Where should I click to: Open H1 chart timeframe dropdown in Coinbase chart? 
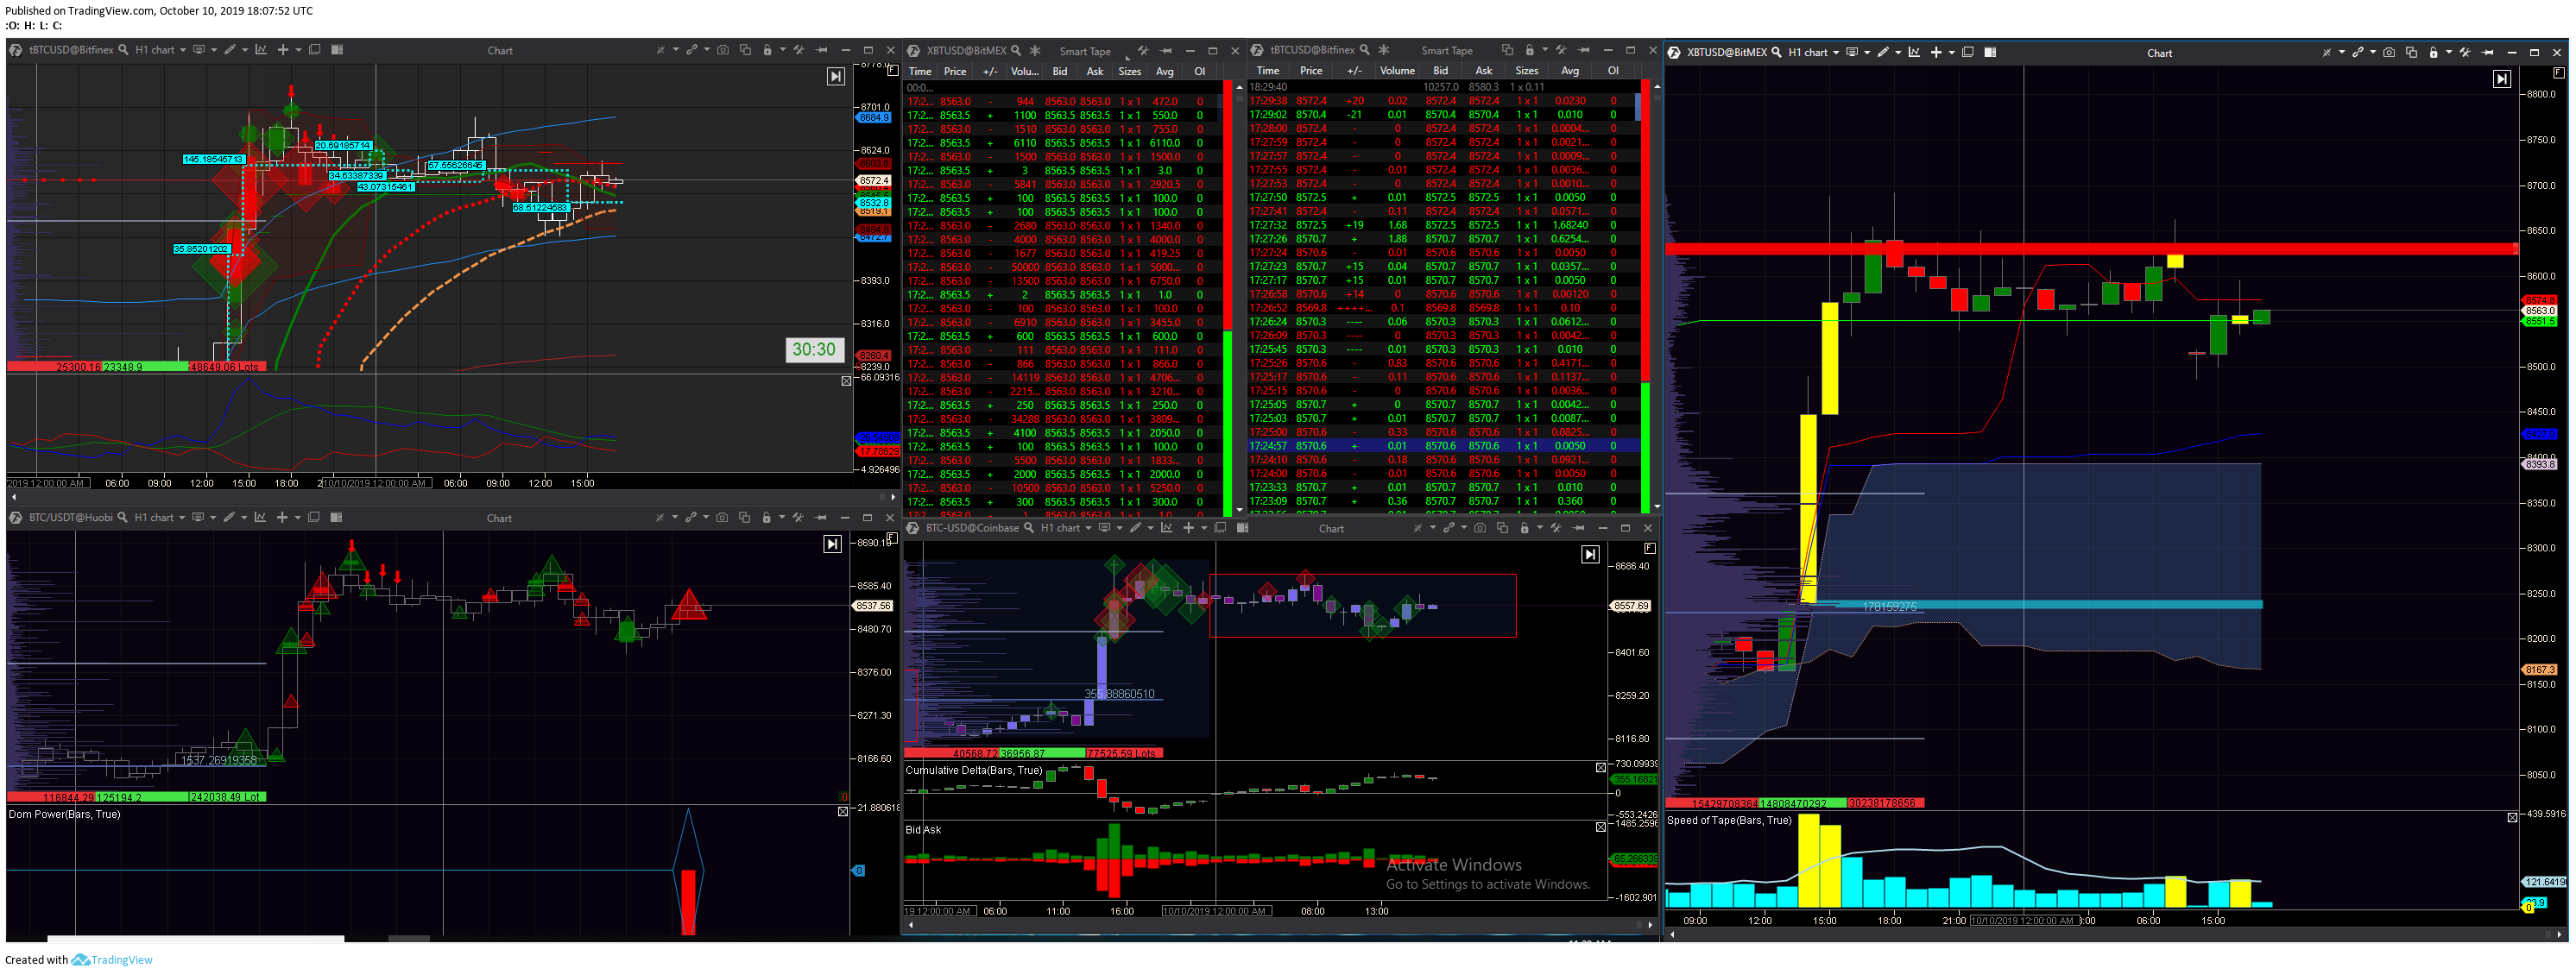pyautogui.click(x=1065, y=528)
